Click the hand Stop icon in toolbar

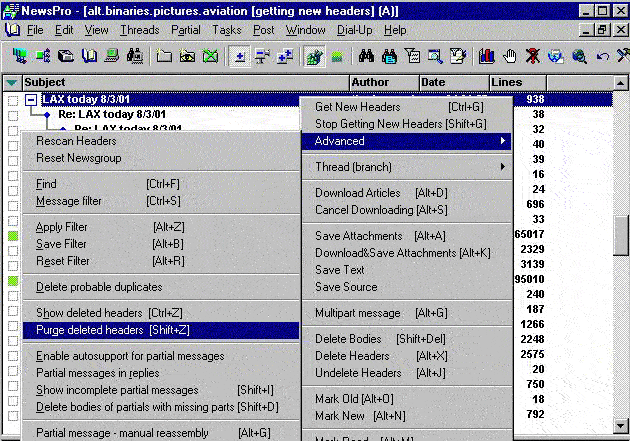pyautogui.click(x=510, y=56)
